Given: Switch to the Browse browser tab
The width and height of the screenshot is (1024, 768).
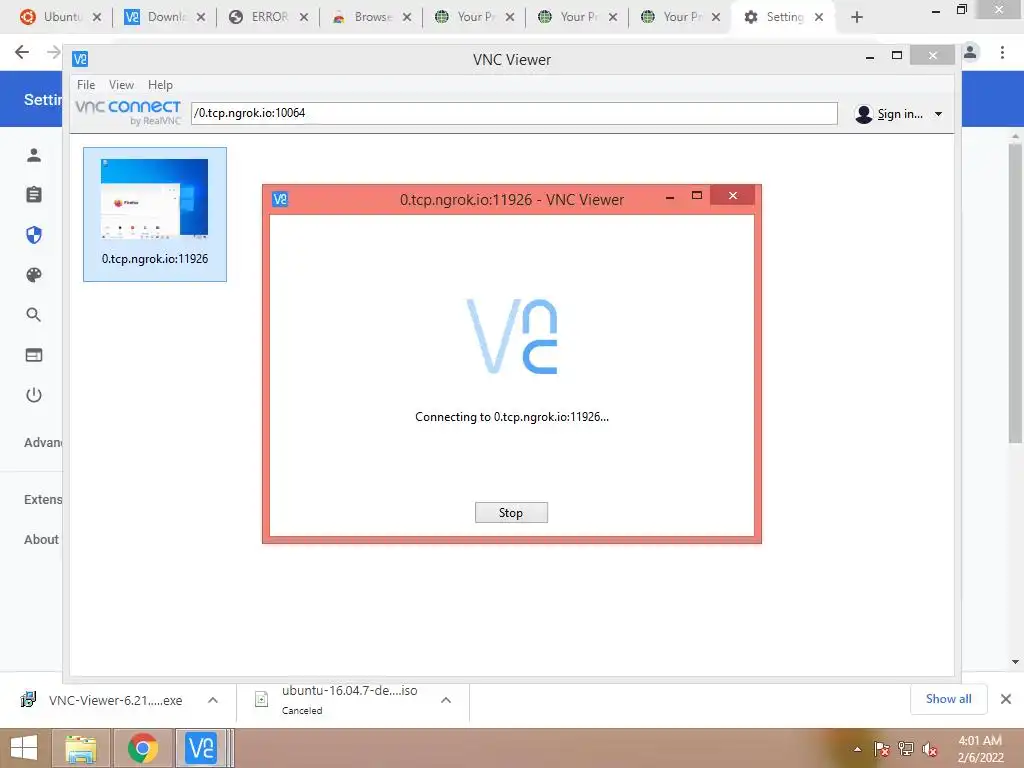Looking at the screenshot, I should click(370, 17).
